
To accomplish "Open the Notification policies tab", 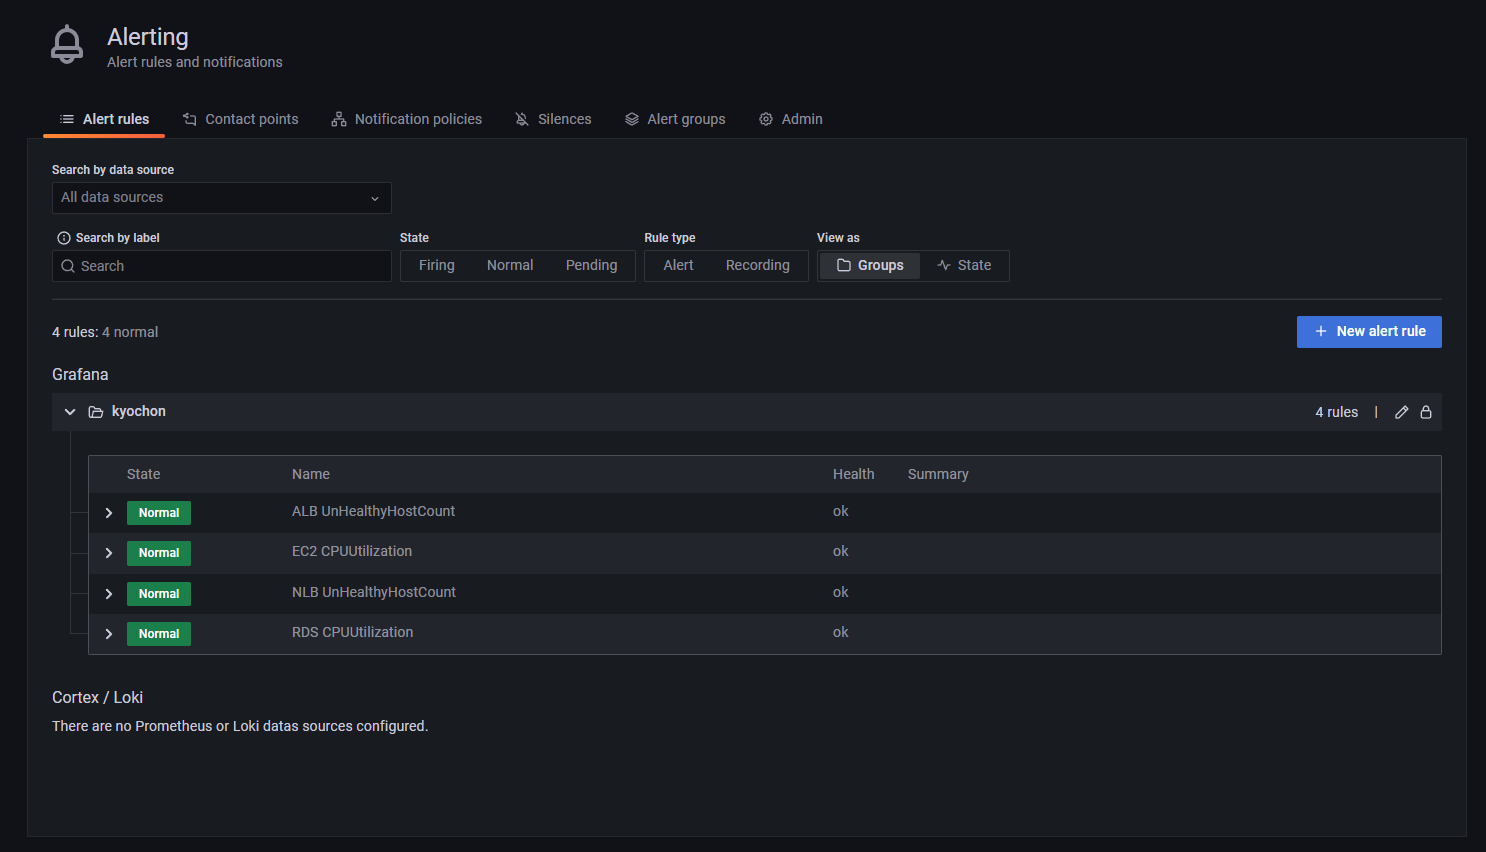I will (x=406, y=119).
